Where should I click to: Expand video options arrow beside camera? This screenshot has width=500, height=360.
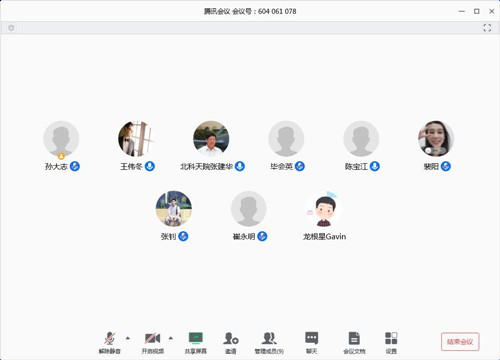171,338
